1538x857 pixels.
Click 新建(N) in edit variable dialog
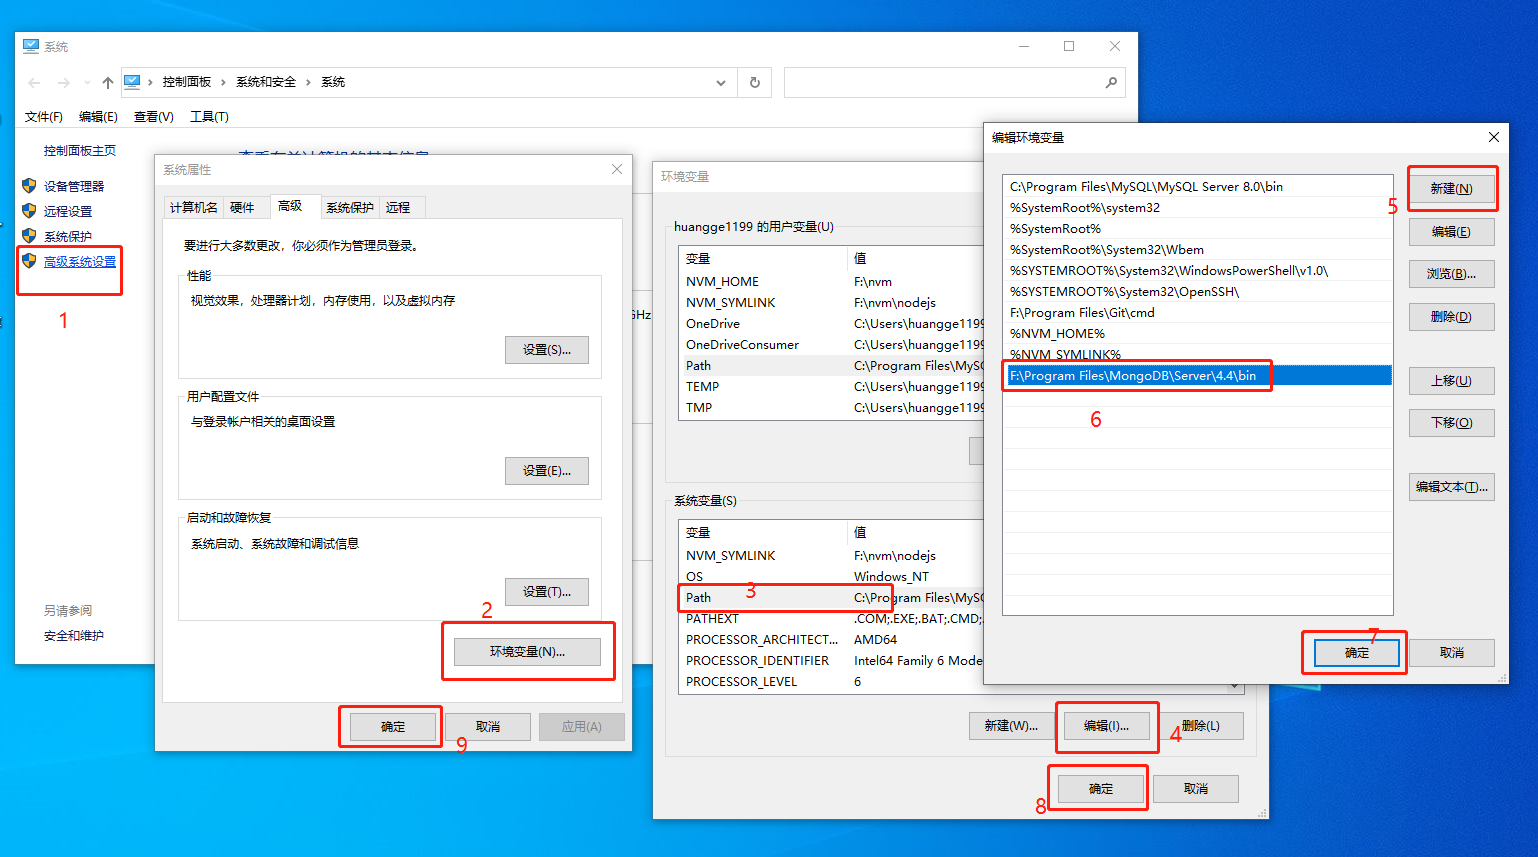(1451, 189)
